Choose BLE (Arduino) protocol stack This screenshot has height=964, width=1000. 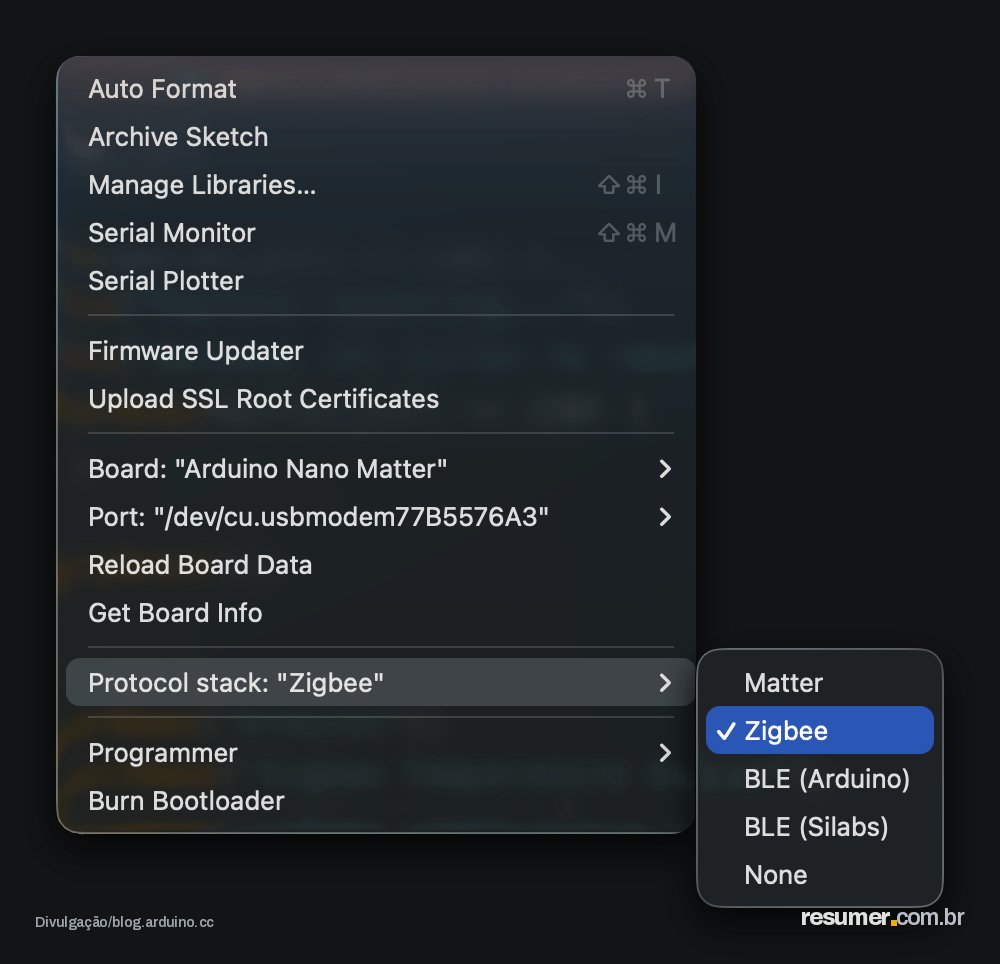(820, 778)
